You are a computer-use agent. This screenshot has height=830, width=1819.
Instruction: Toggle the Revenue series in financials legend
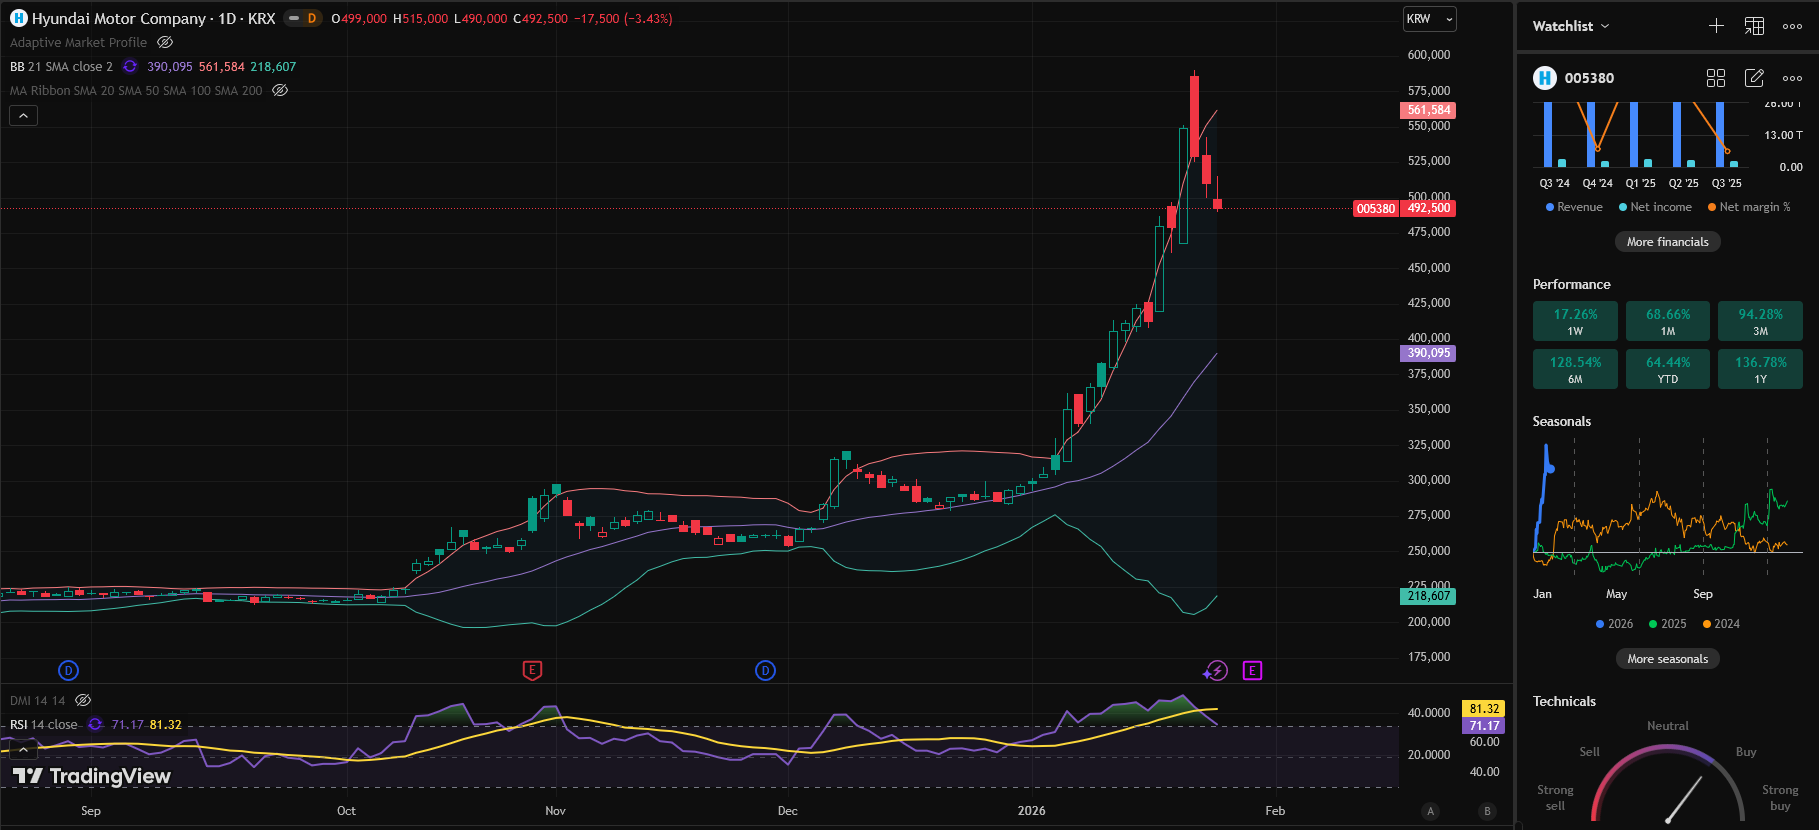[x=1574, y=207]
